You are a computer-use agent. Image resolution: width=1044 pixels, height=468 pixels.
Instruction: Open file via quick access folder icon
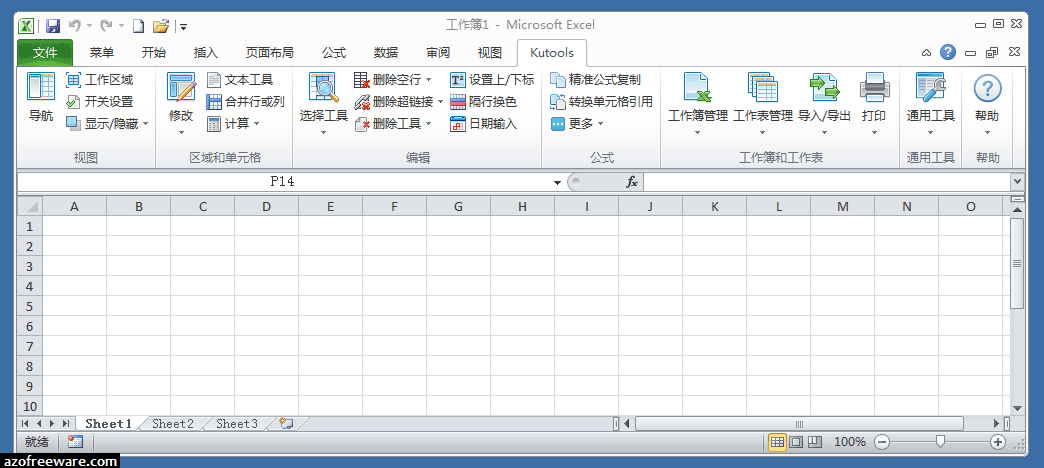[160, 26]
